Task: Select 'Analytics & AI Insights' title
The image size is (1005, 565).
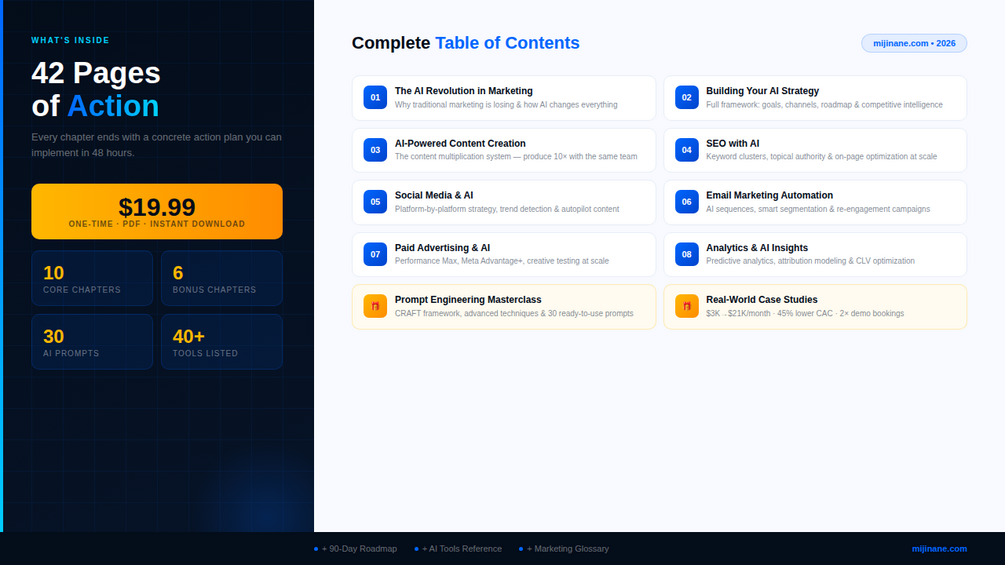Action: pyautogui.click(x=756, y=248)
